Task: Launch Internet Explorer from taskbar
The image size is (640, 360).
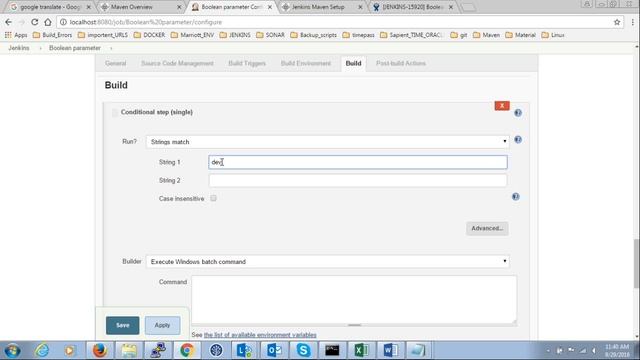Action: coord(42,350)
